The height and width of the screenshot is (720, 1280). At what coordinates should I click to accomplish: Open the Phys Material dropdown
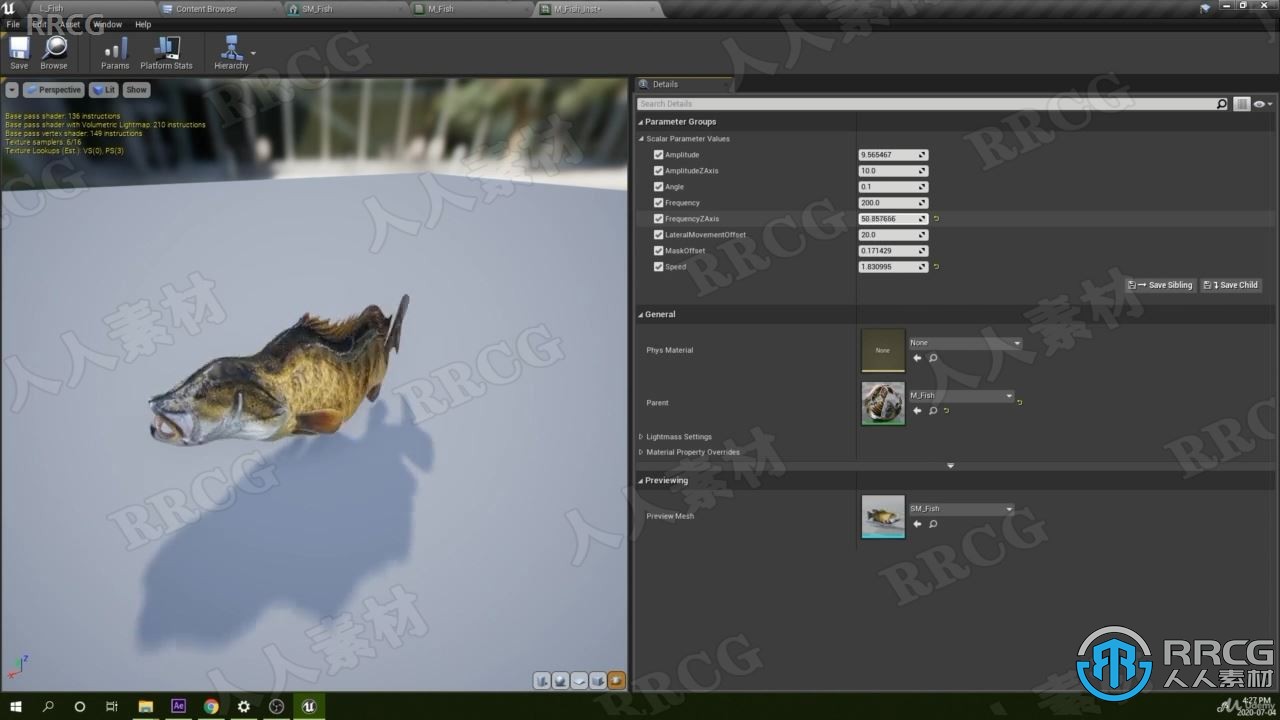click(965, 343)
